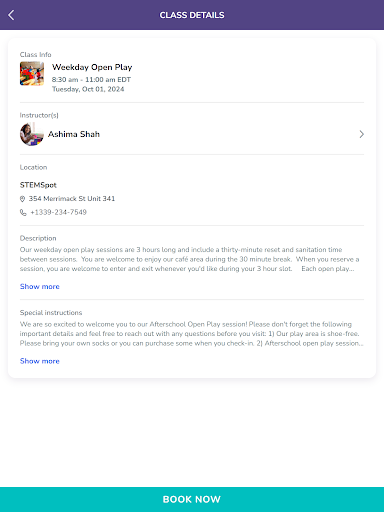
Task: Select the instructor name Ashima Shah
Action: [x=74, y=134]
